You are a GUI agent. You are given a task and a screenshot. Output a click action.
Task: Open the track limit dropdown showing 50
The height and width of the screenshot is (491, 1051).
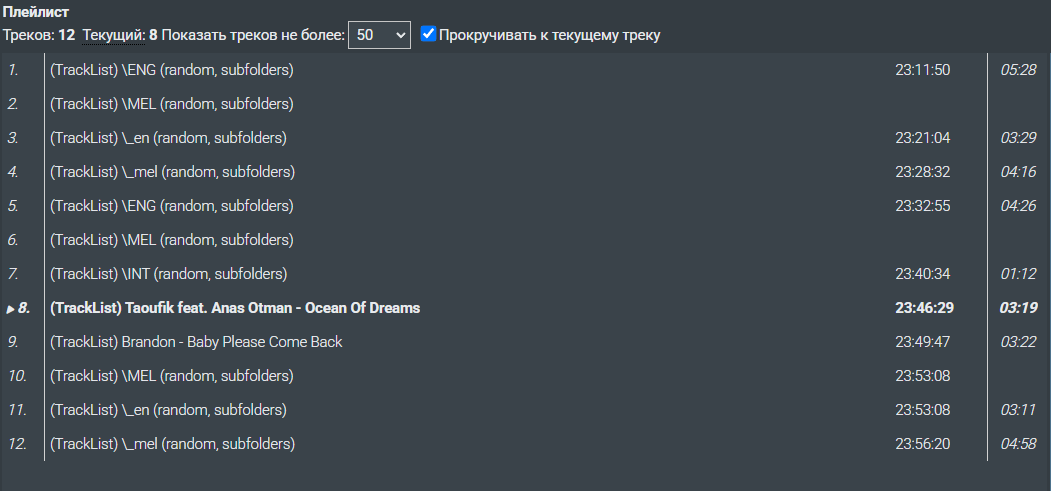(x=379, y=35)
